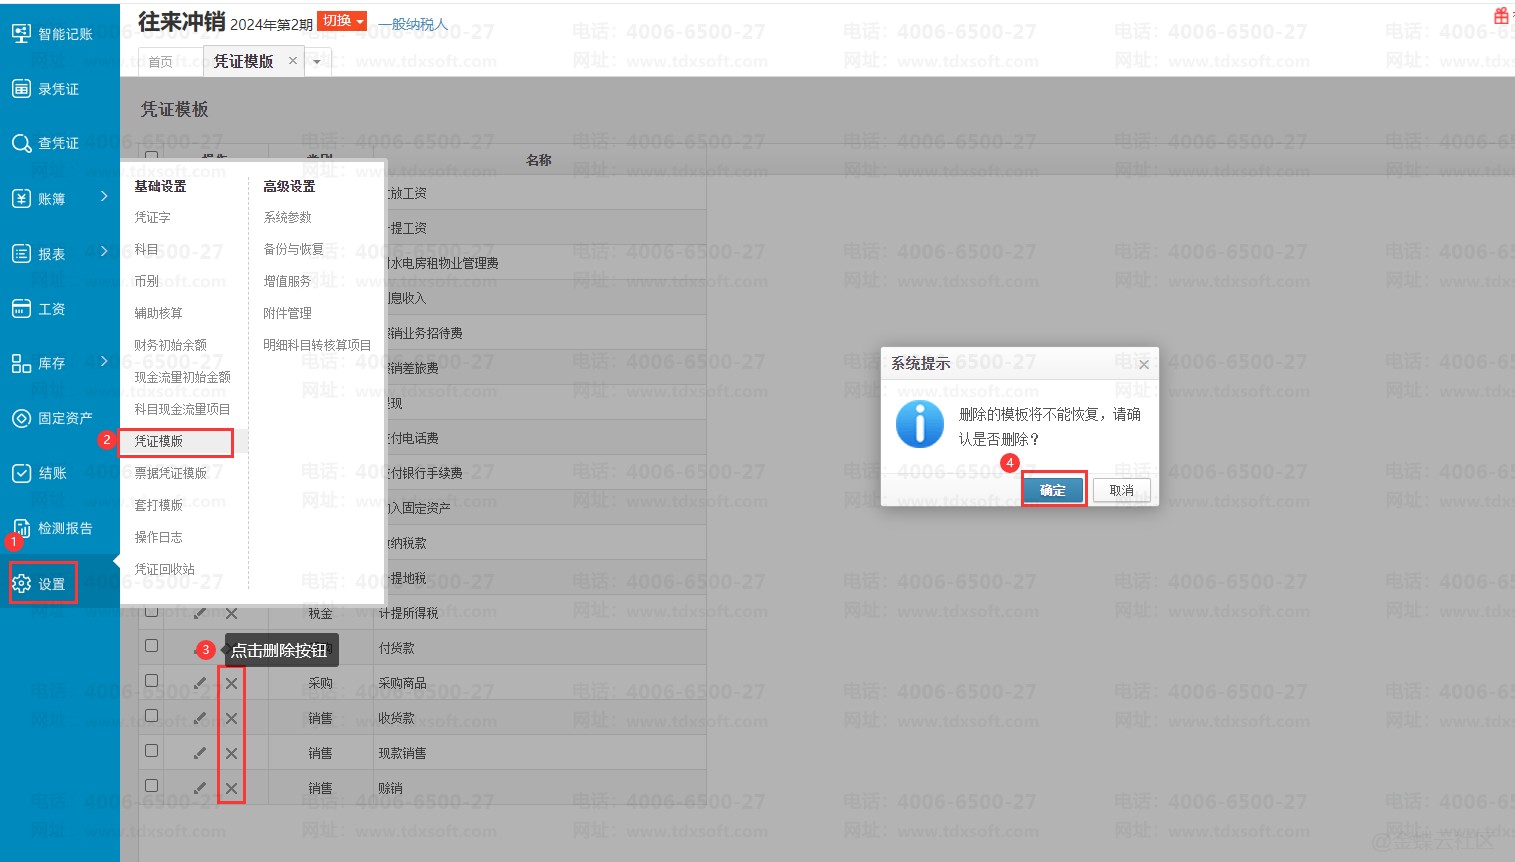Open the red 切换 period dropdown

tap(342, 21)
